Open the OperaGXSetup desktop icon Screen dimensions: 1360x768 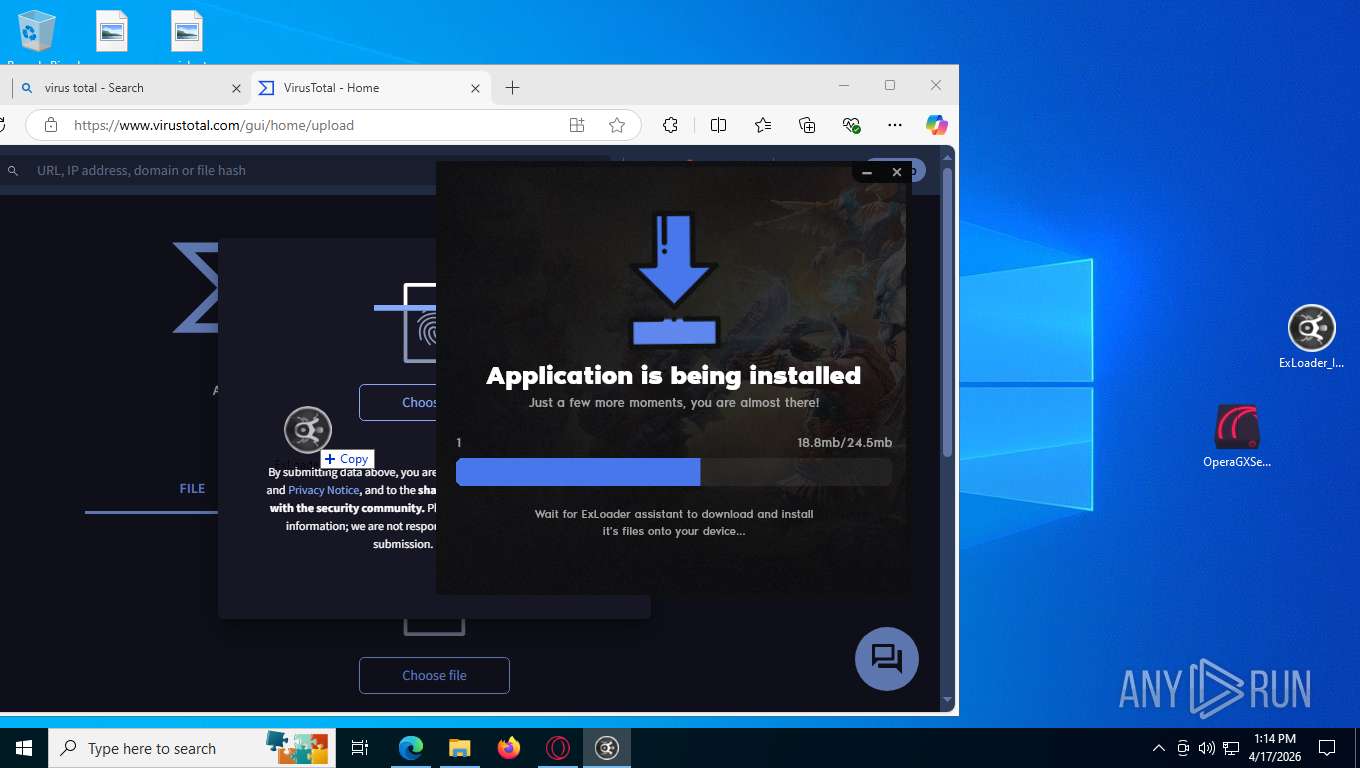pyautogui.click(x=1237, y=437)
